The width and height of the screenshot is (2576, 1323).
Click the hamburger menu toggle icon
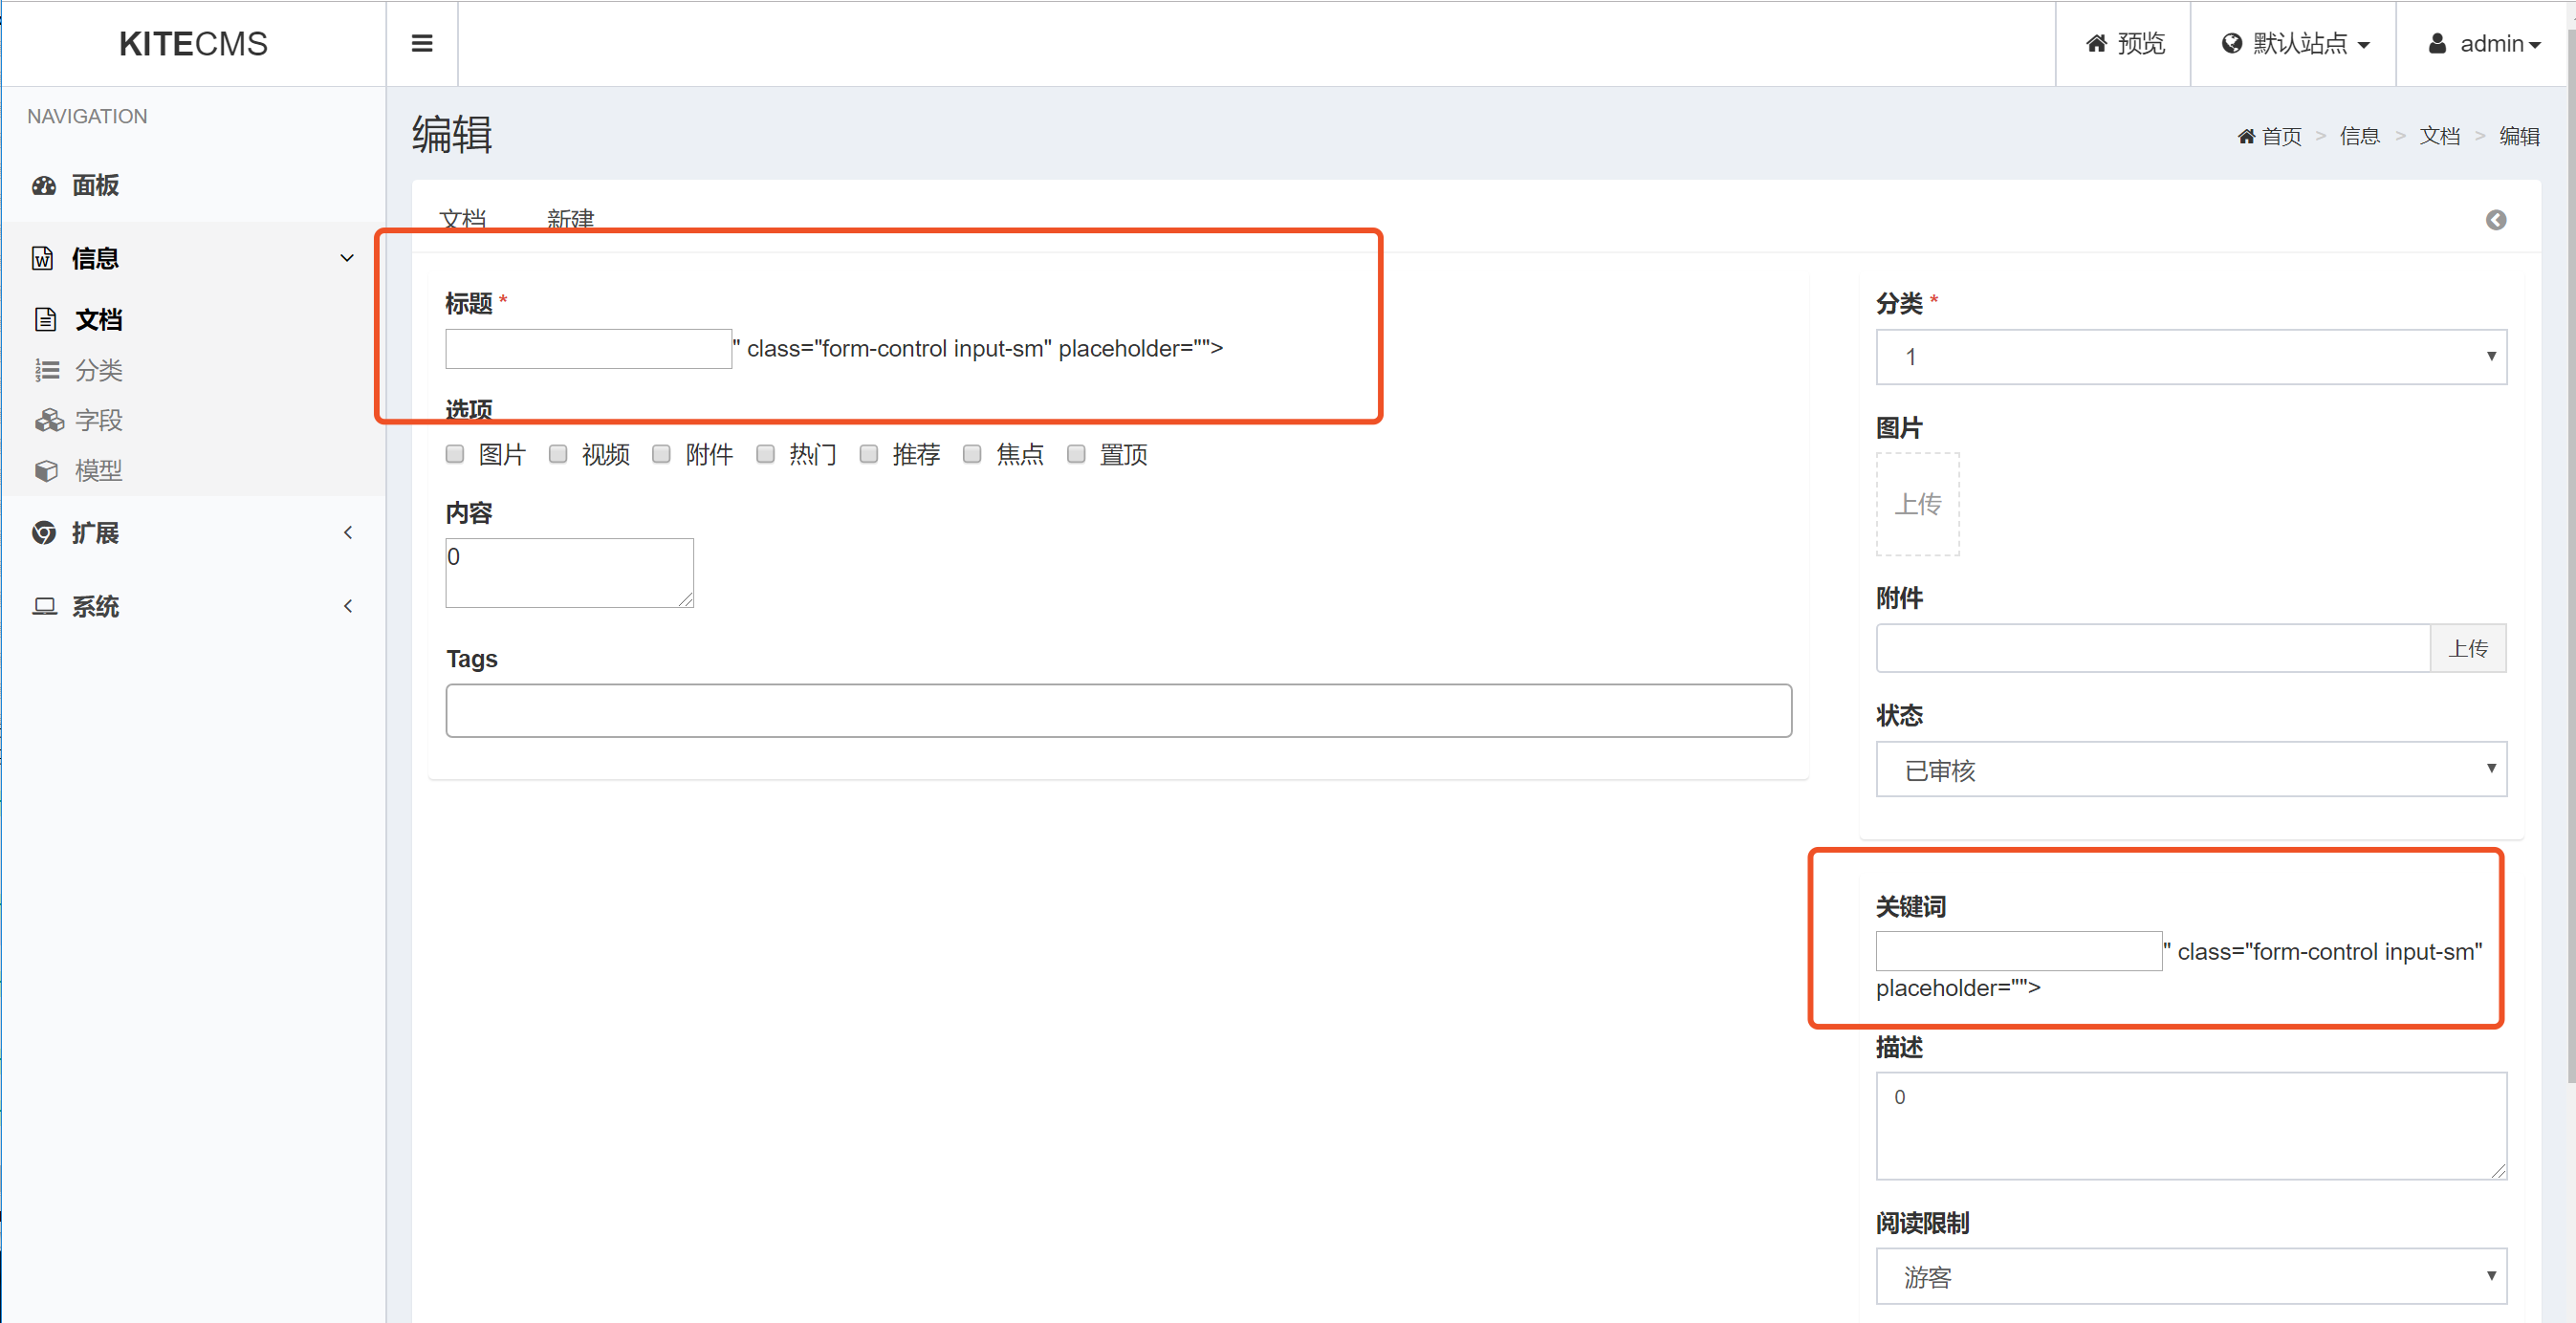pyautogui.click(x=422, y=43)
